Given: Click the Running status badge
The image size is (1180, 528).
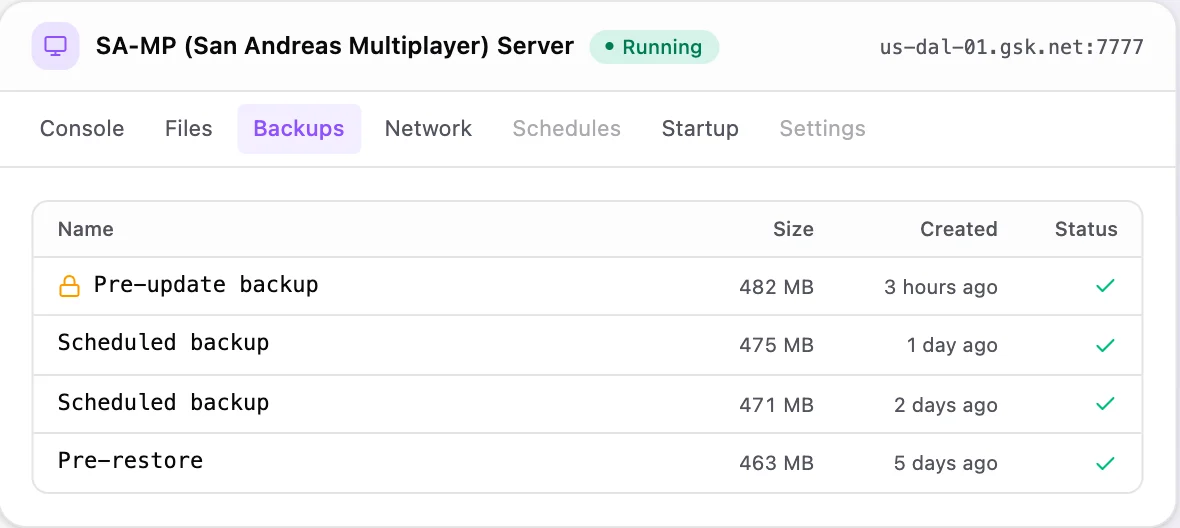Looking at the screenshot, I should click(x=654, y=47).
